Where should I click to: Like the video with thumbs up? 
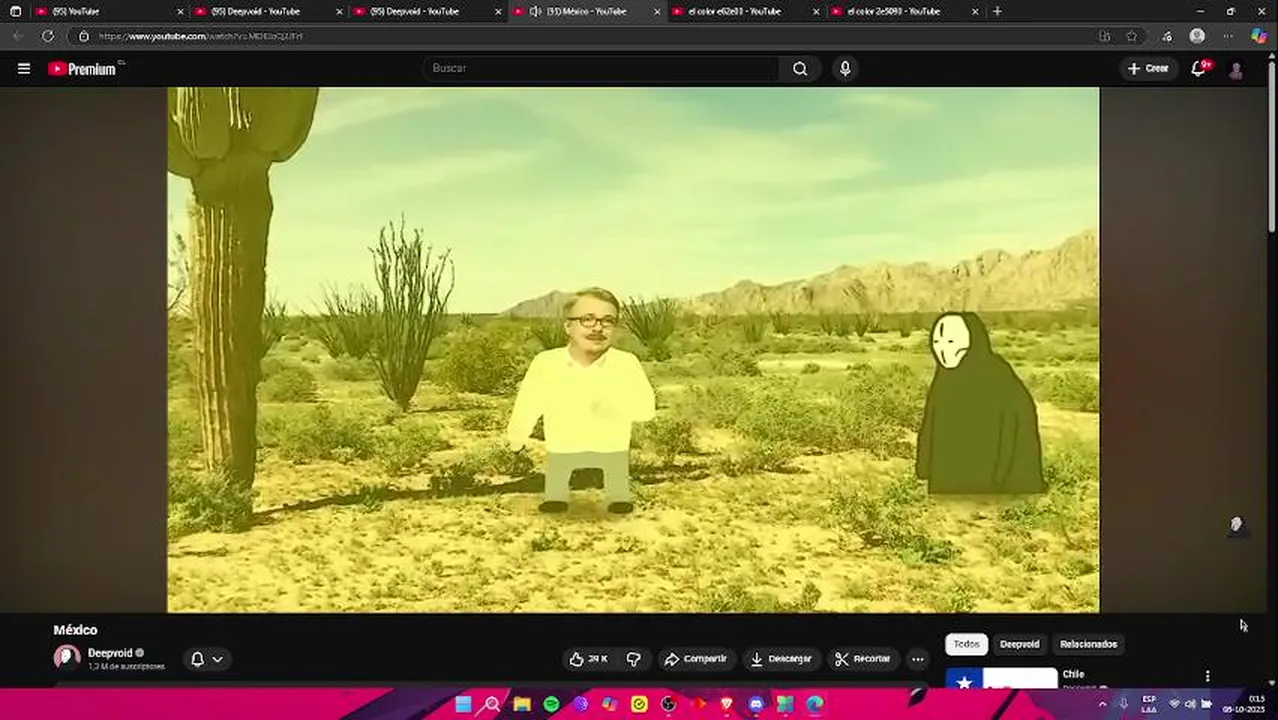[589, 659]
